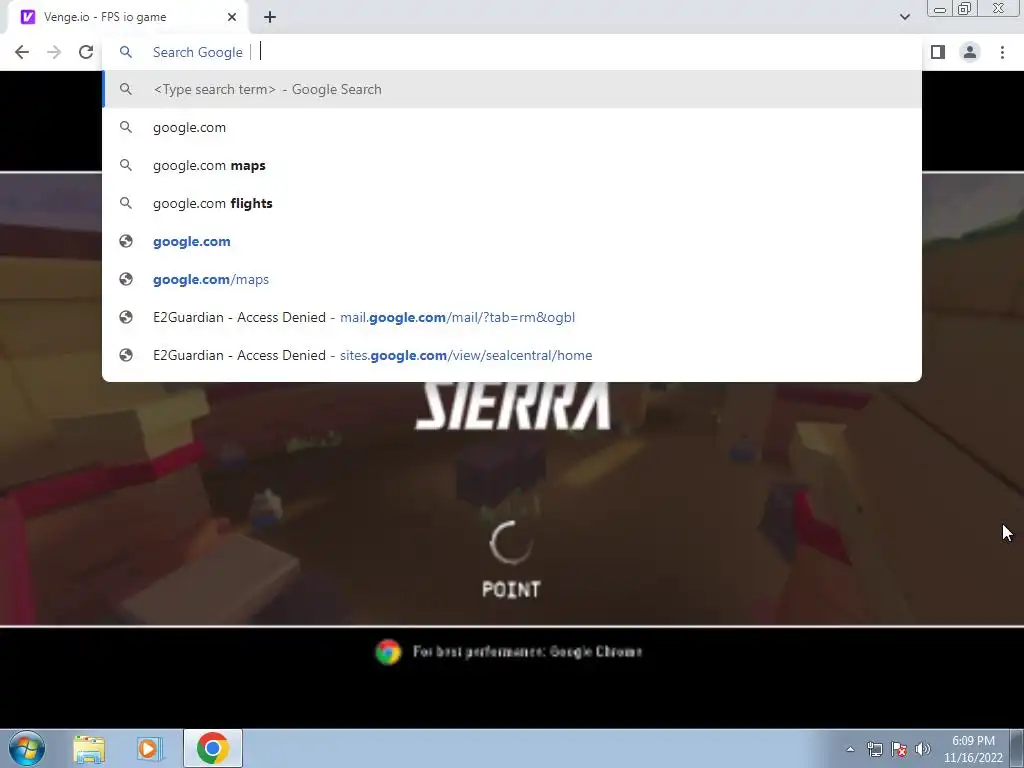Open the Windows Start menu

click(x=26, y=748)
